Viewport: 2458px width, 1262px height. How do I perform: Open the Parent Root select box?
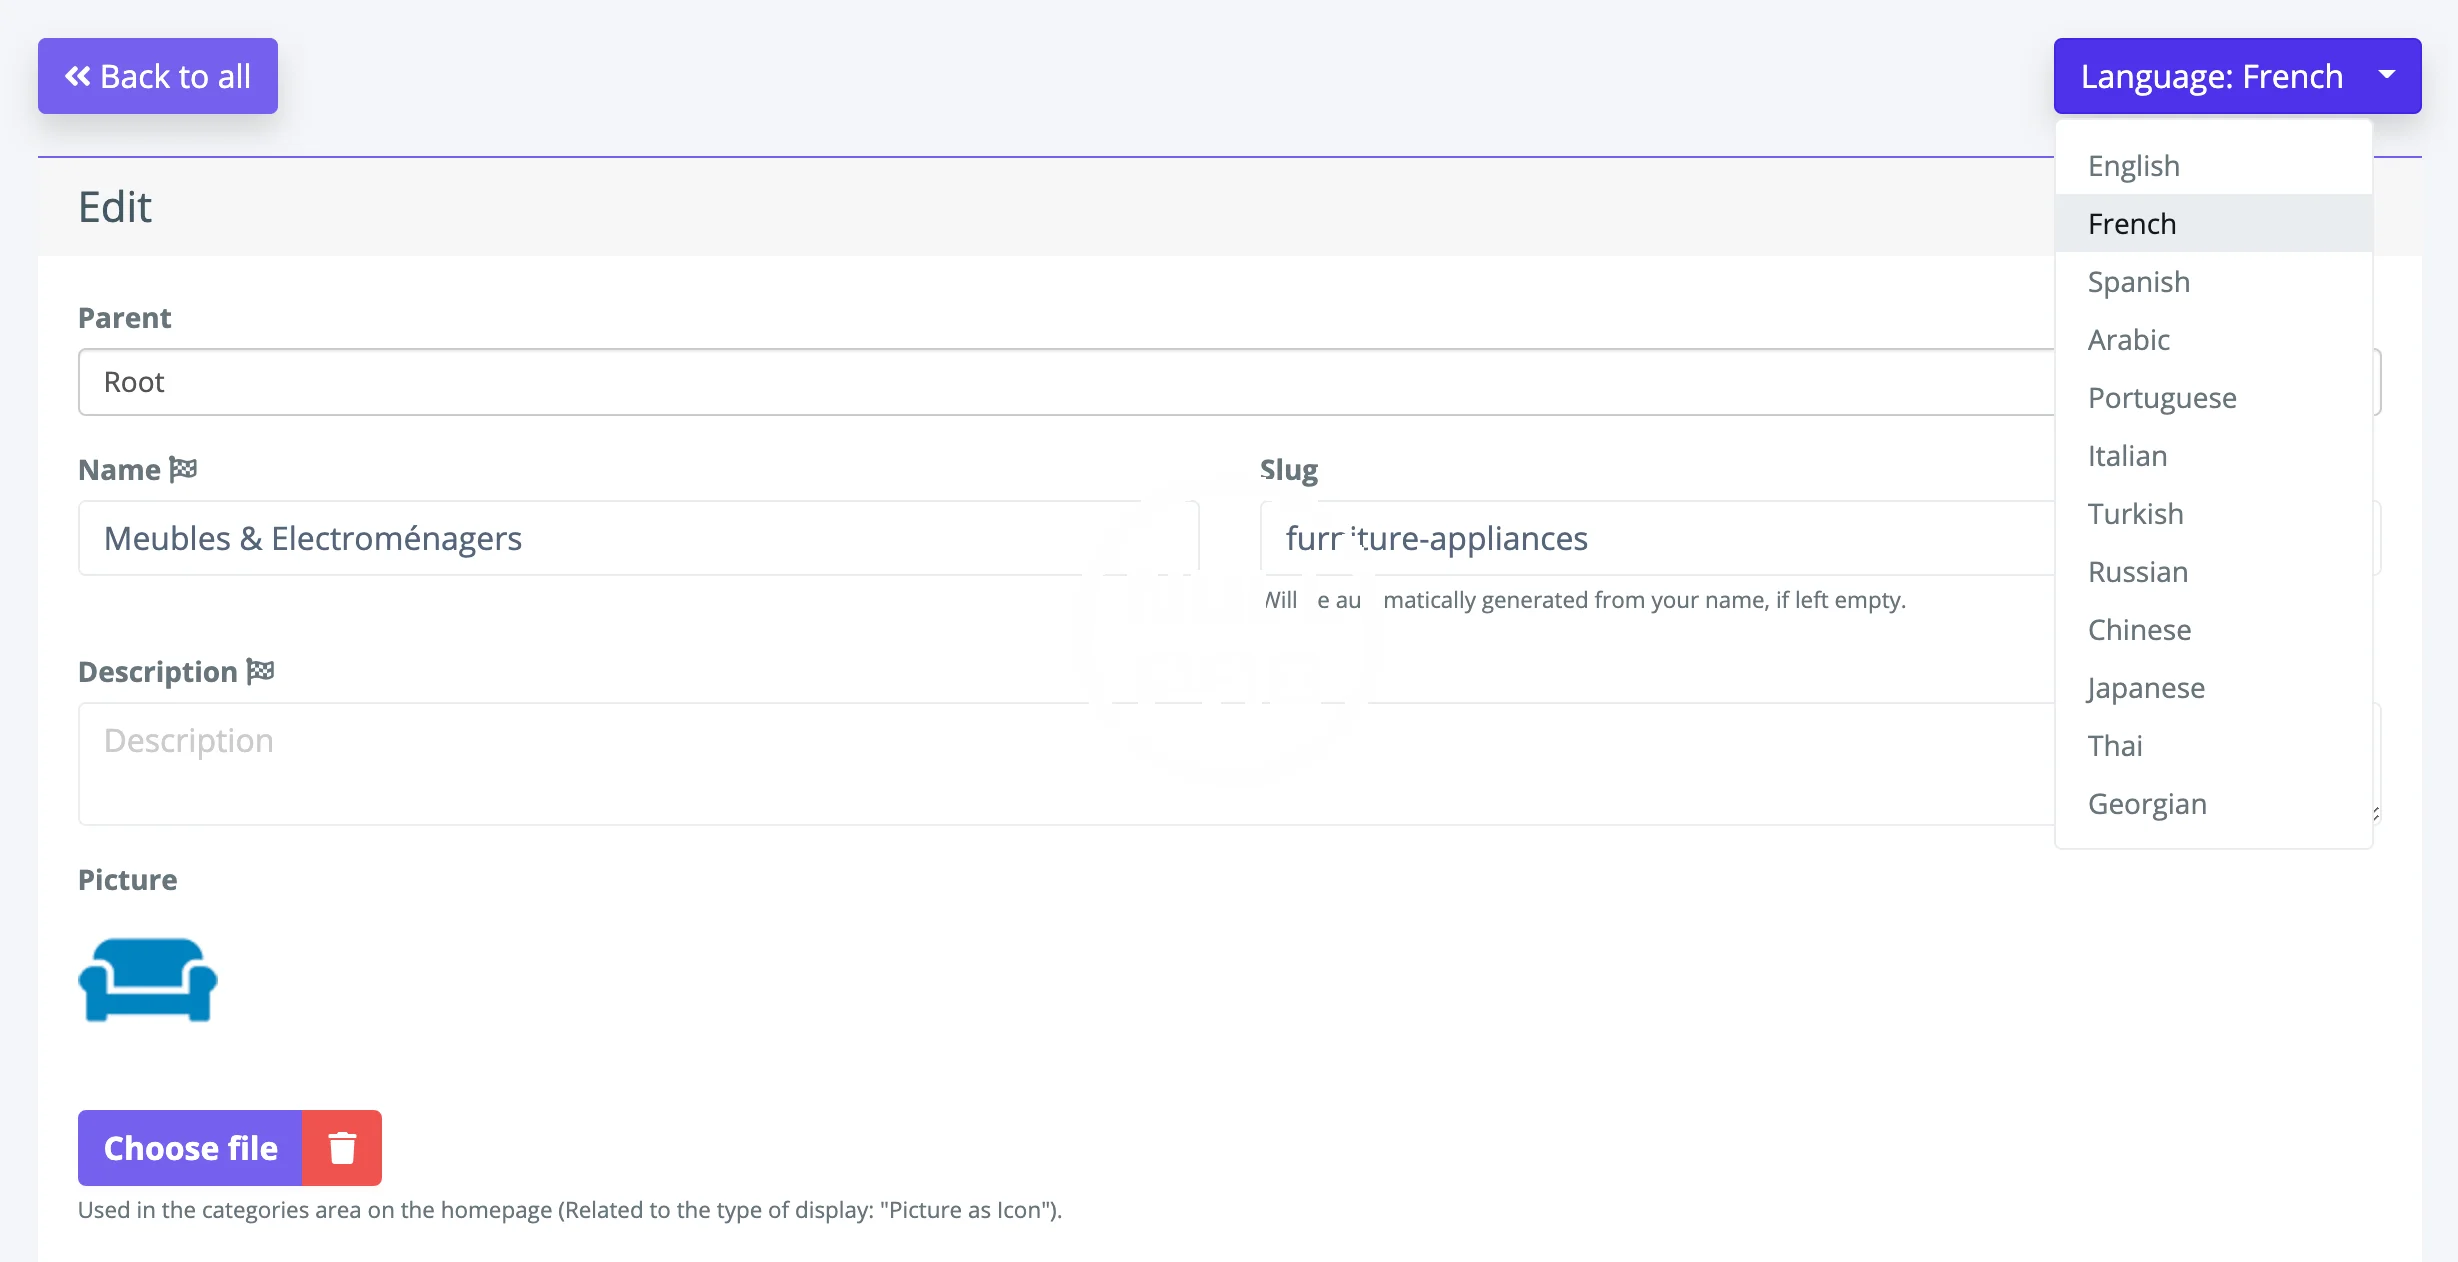[1060, 382]
